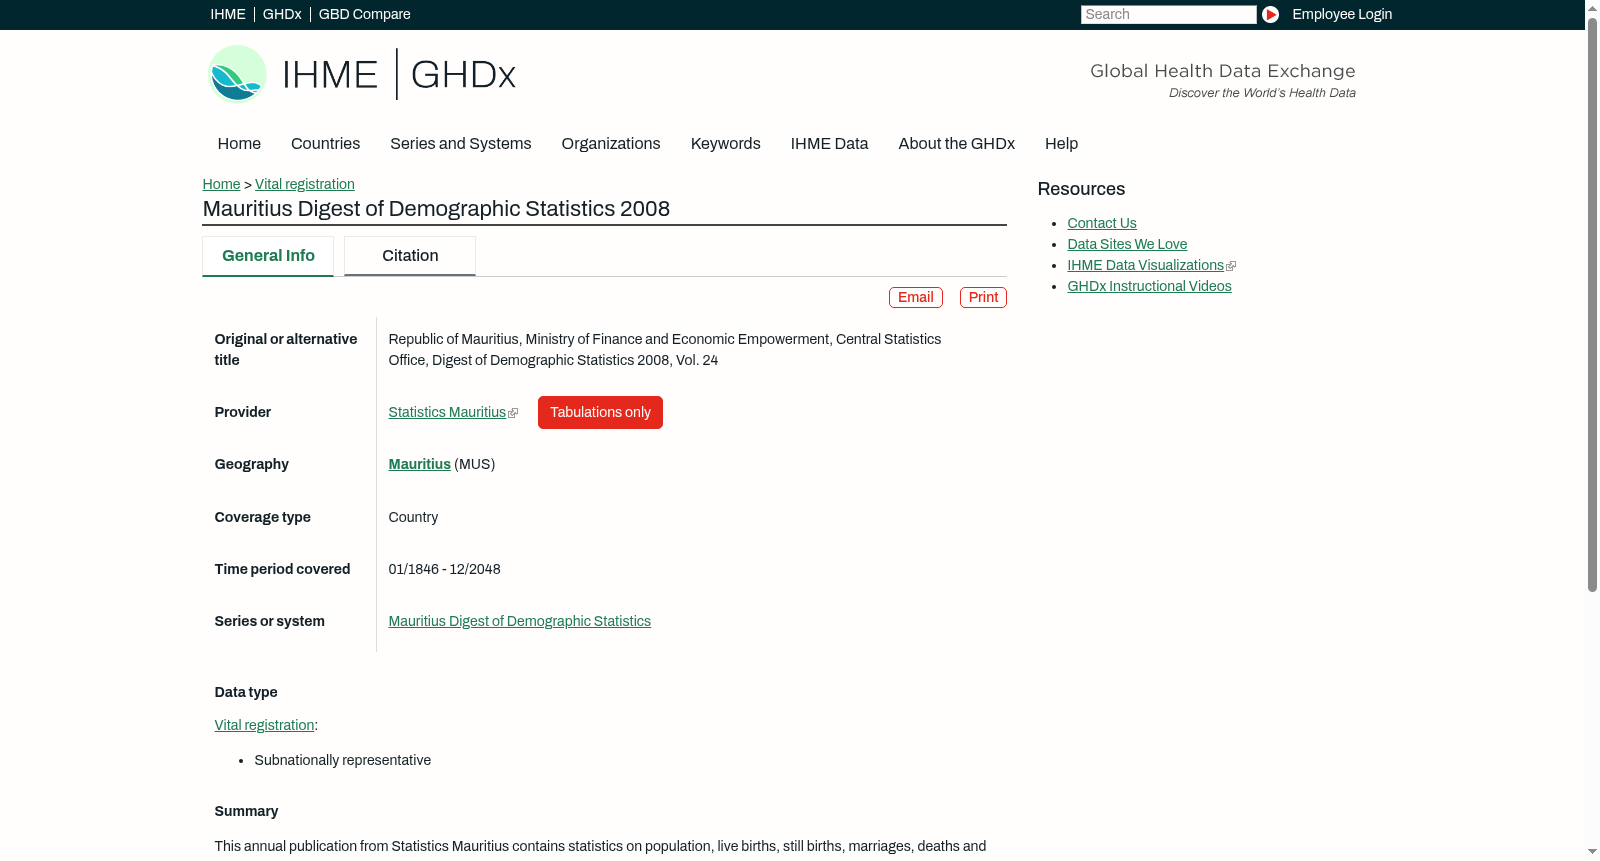Click the "Series or system" field label
The height and width of the screenshot is (861, 1600).
coord(270,621)
